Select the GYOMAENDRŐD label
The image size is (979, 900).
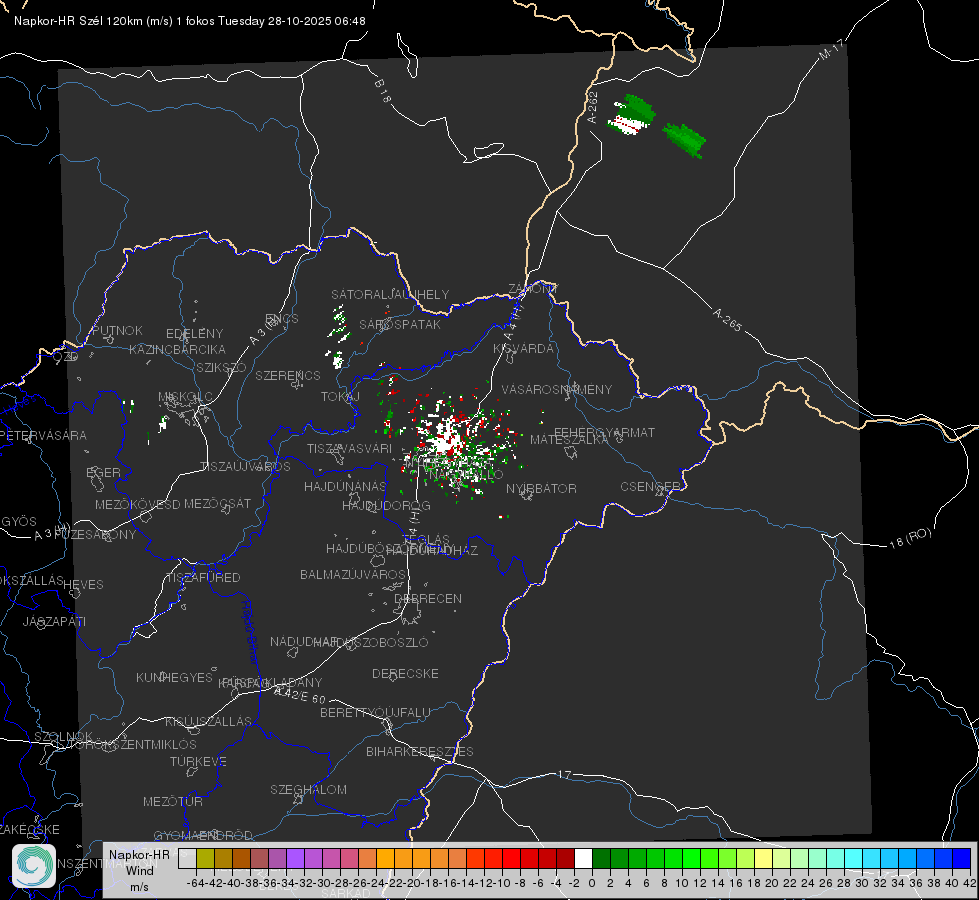(203, 835)
